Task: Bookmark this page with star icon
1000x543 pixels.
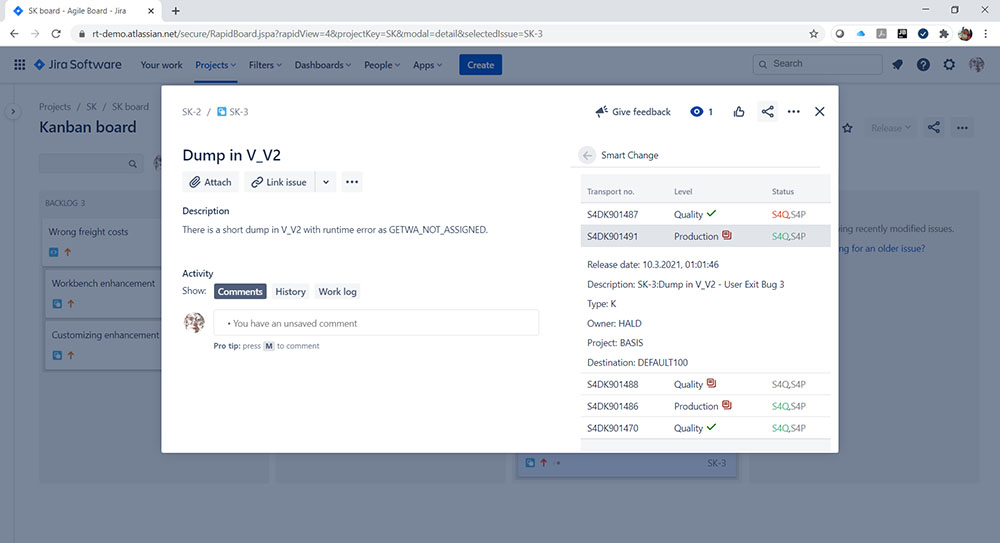Action: (x=813, y=34)
